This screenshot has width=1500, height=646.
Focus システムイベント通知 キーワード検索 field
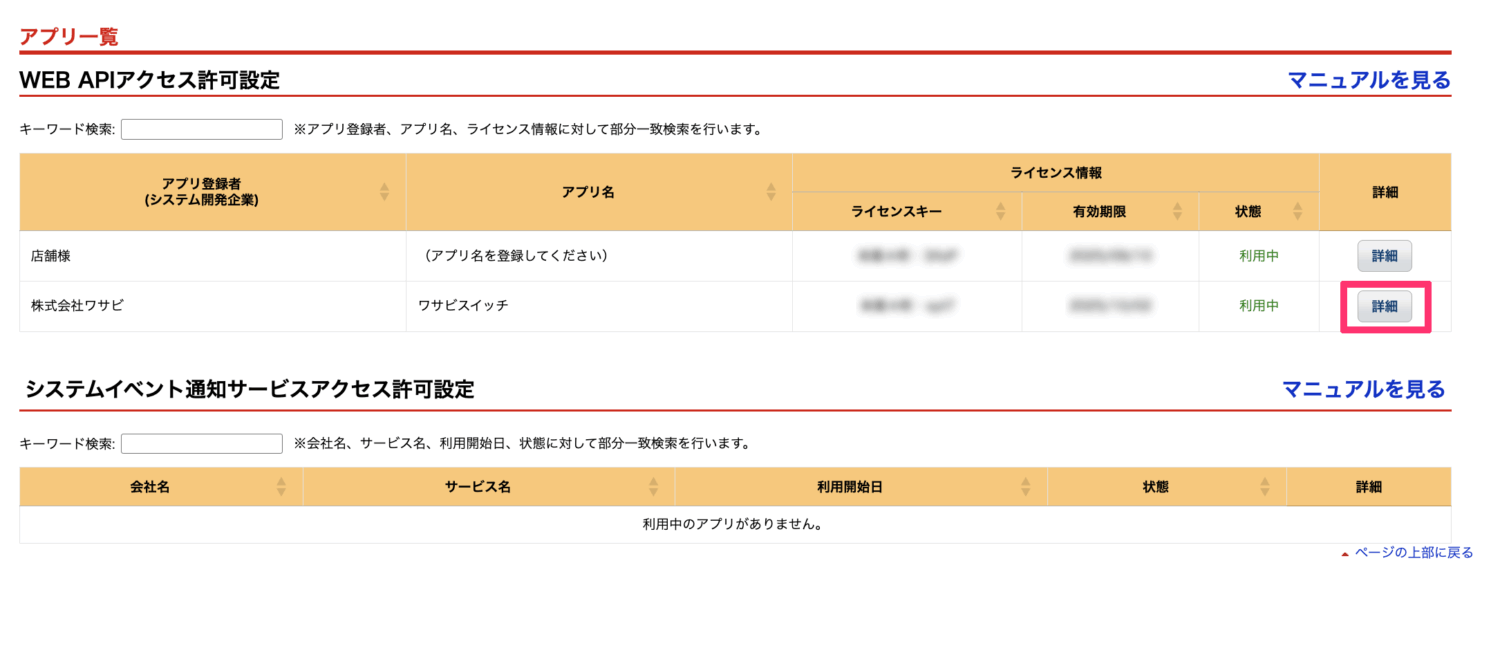[202, 443]
